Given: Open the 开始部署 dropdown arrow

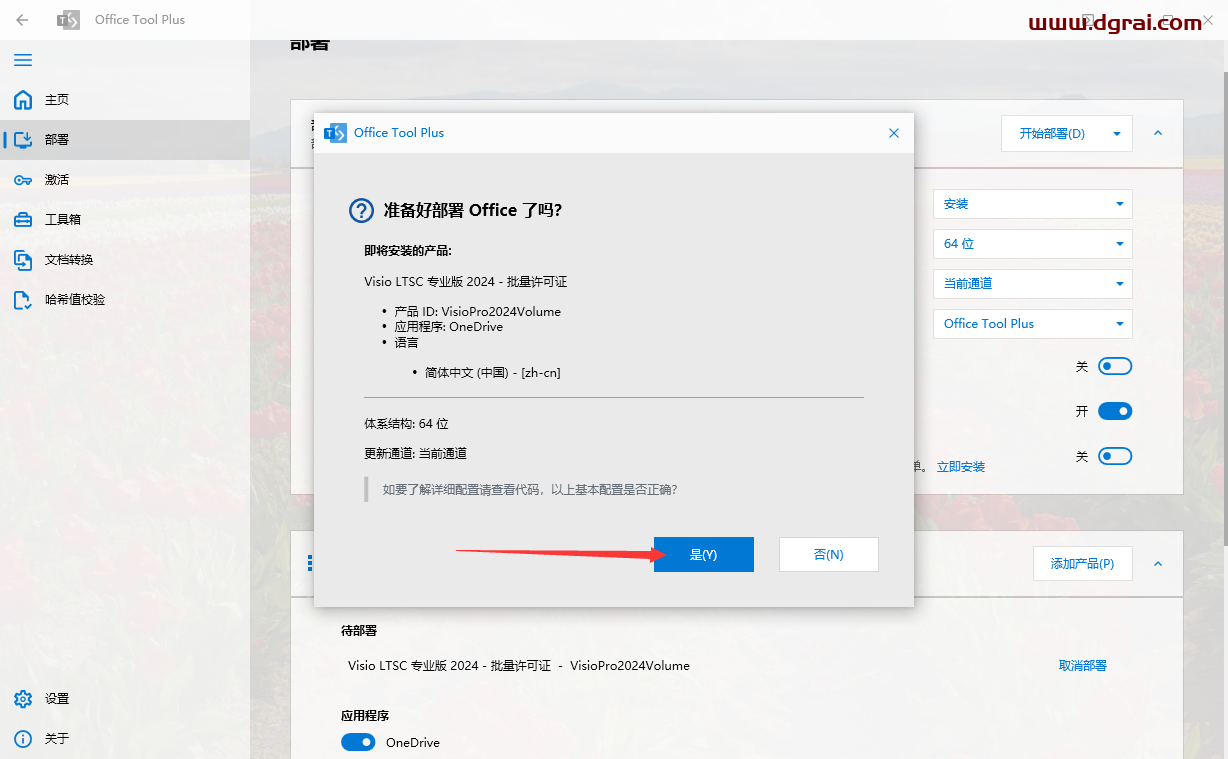Looking at the screenshot, I should tap(1118, 134).
